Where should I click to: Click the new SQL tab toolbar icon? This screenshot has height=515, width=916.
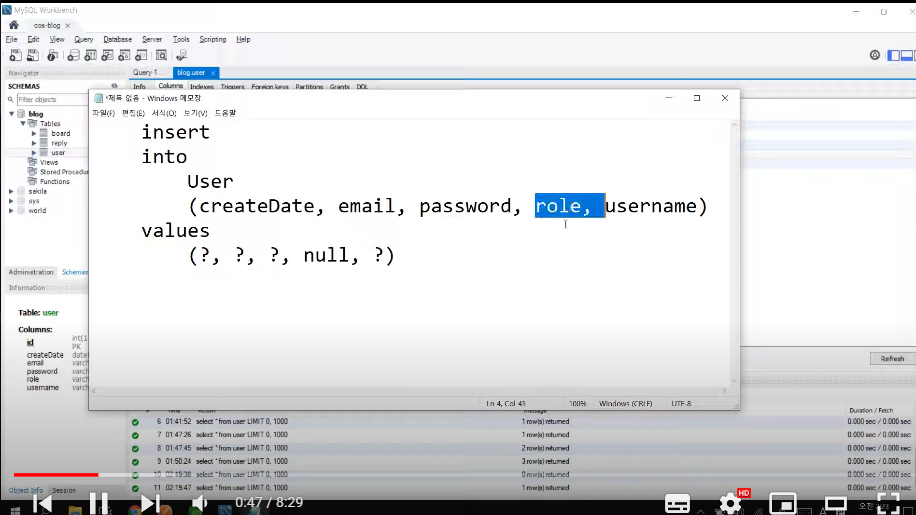15,55
